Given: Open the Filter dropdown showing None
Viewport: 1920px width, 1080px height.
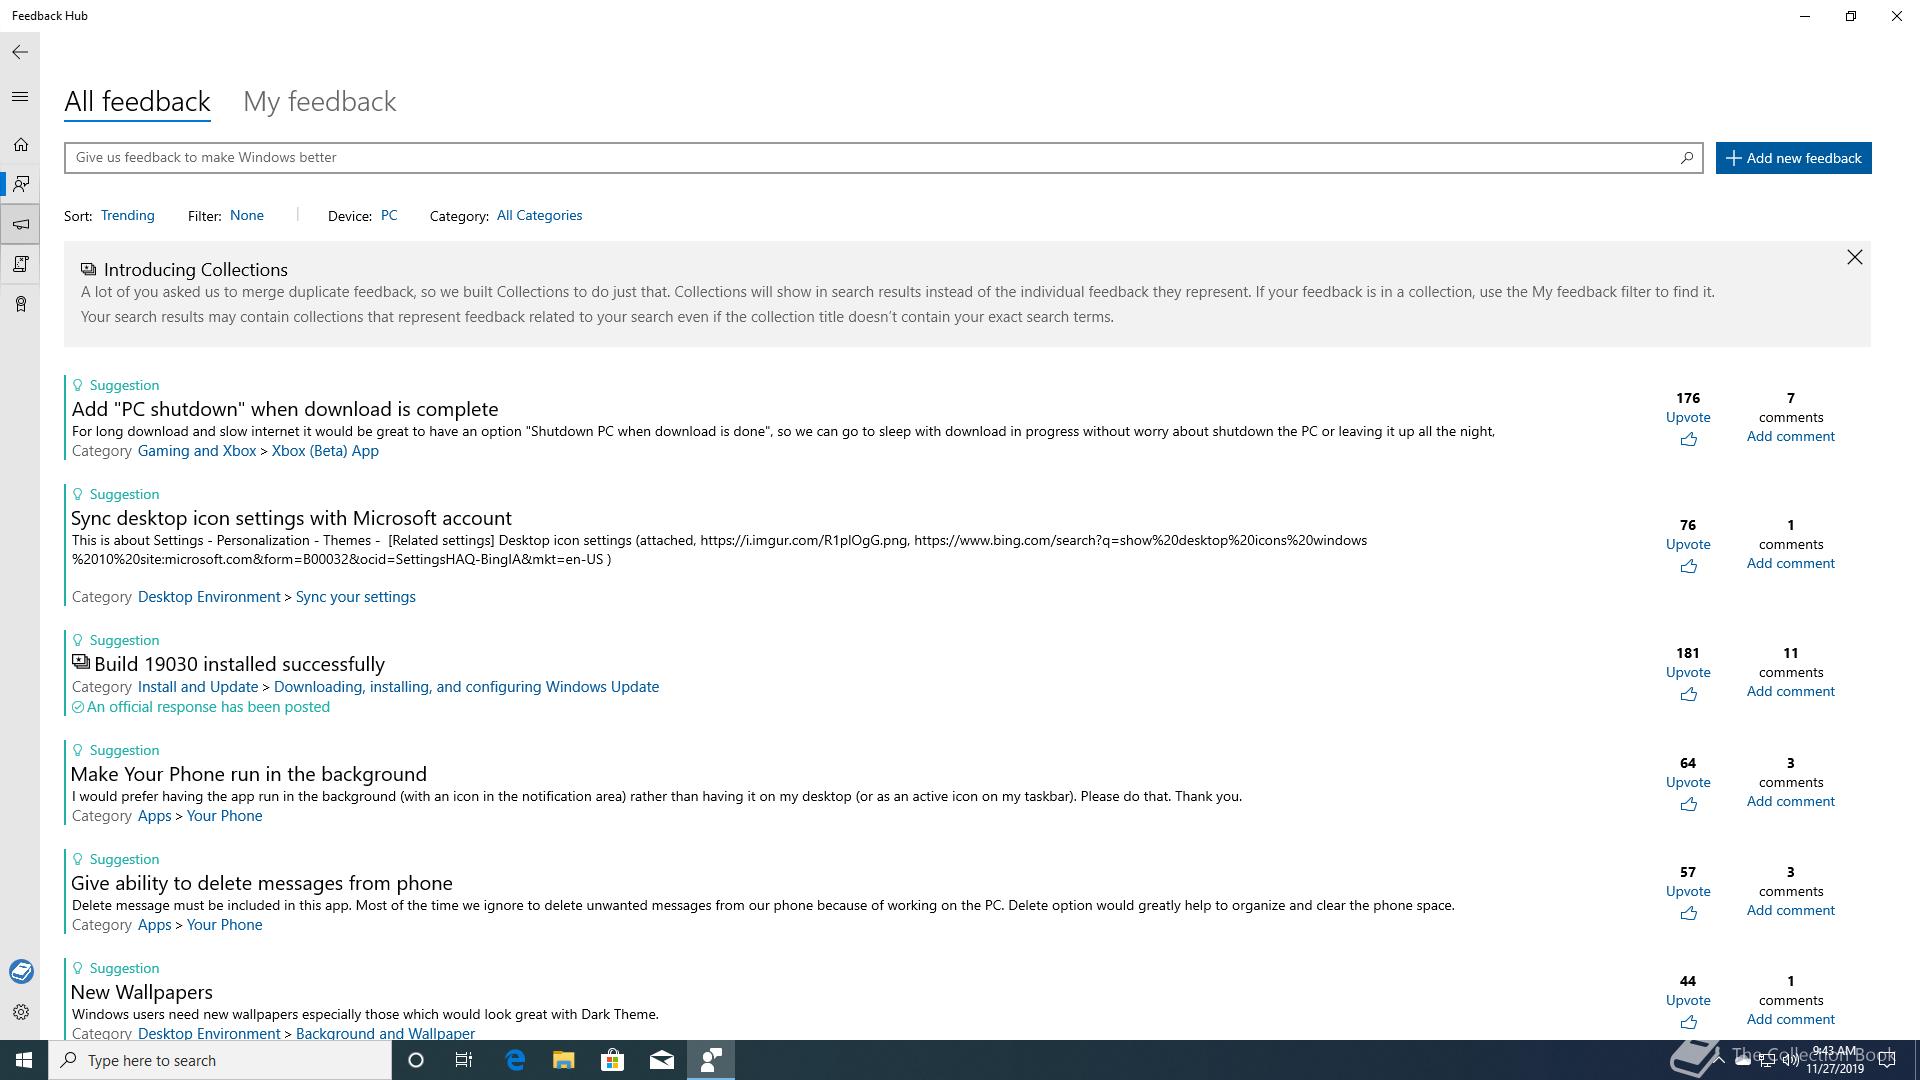Looking at the screenshot, I should point(247,215).
